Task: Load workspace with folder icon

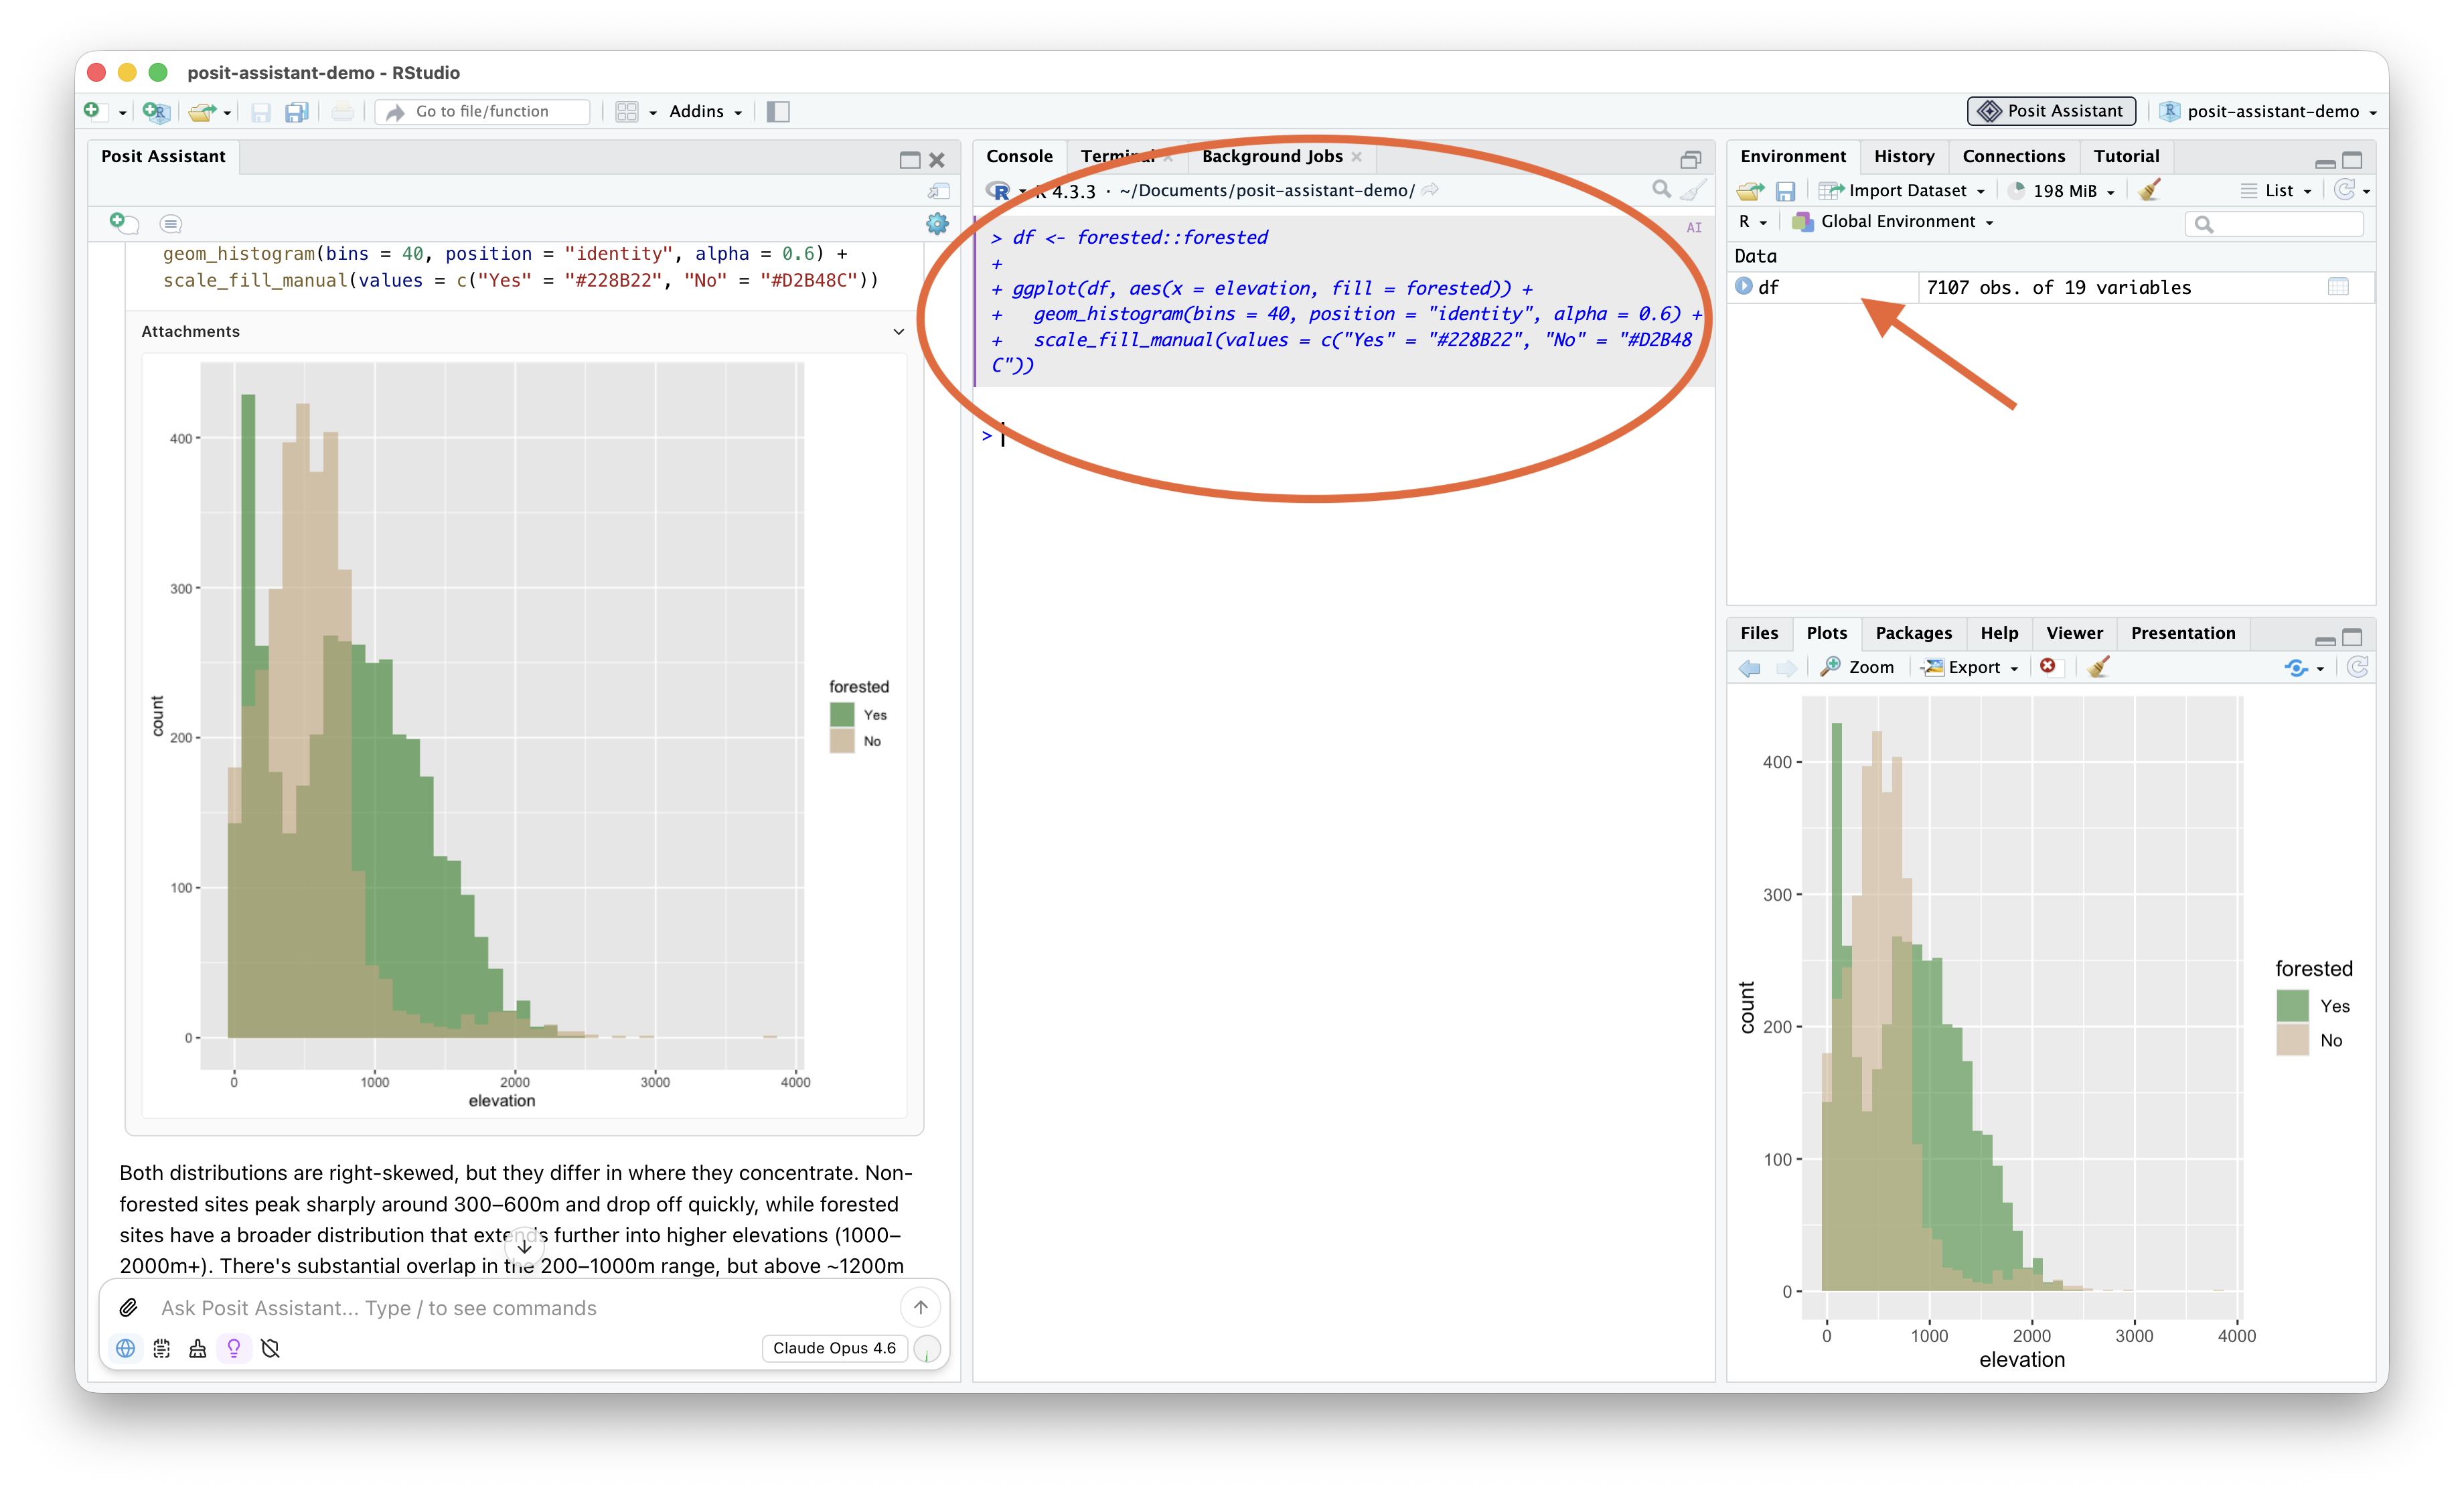Action: tap(1750, 191)
